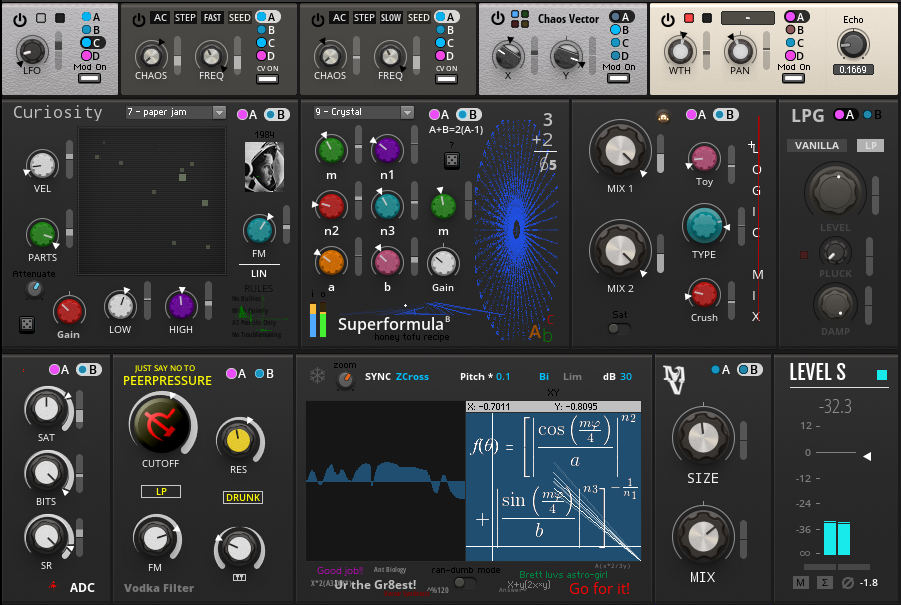Switch on the Sat toggle in Logic Mix

pos(619,329)
